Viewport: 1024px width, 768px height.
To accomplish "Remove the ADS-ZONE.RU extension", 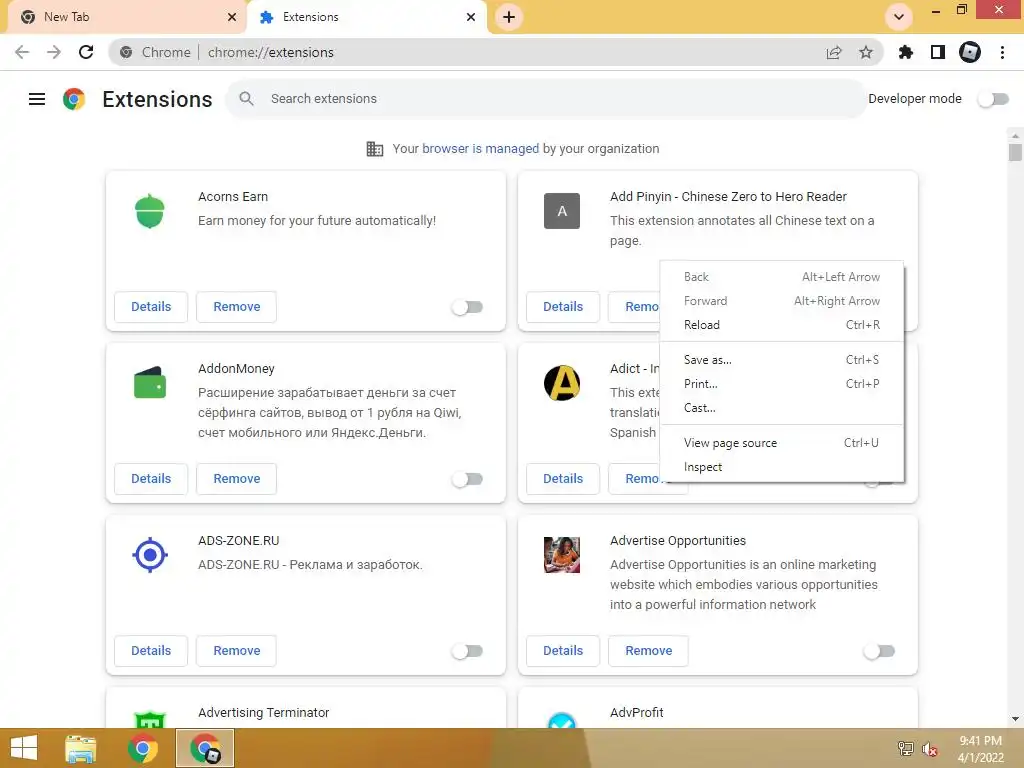I will (236, 651).
